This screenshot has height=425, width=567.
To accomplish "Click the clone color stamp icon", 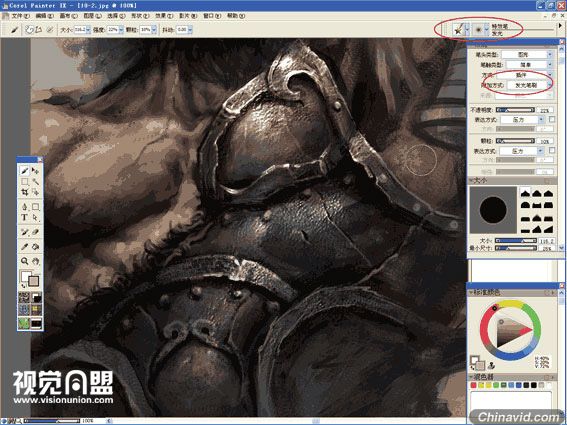I will click(491, 365).
